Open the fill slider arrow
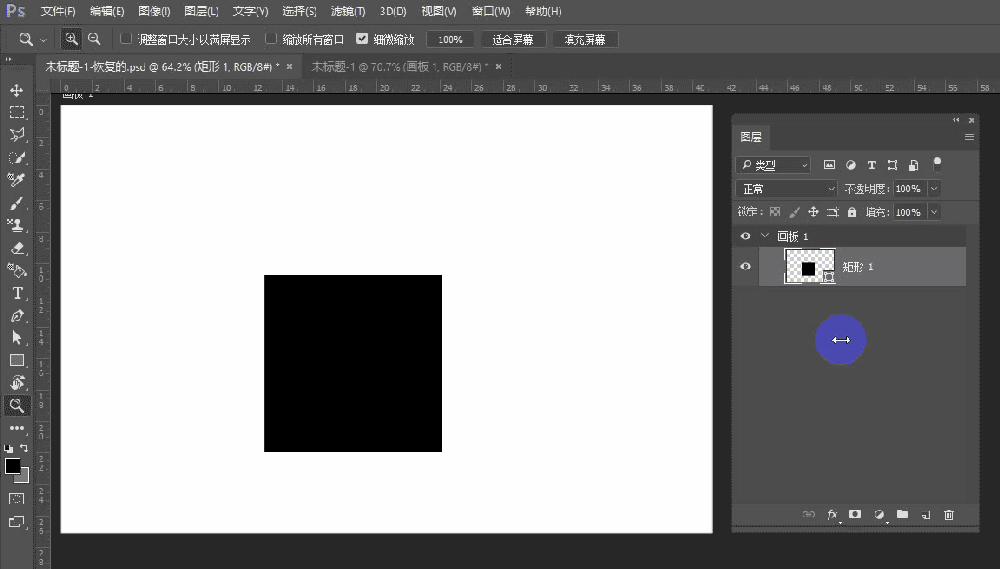The image size is (1000, 569). (x=934, y=212)
